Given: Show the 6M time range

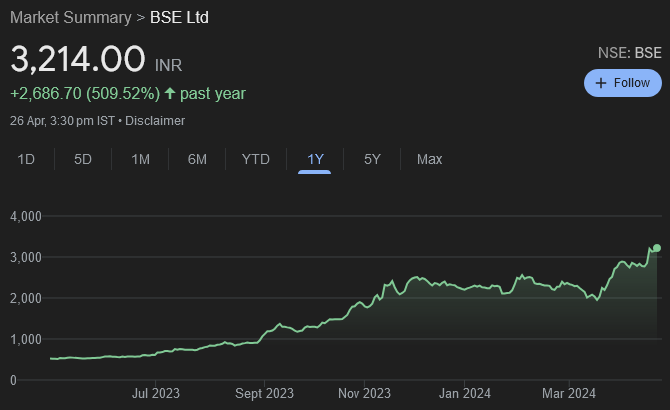Looking at the screenshot, I should coord(197,159).
